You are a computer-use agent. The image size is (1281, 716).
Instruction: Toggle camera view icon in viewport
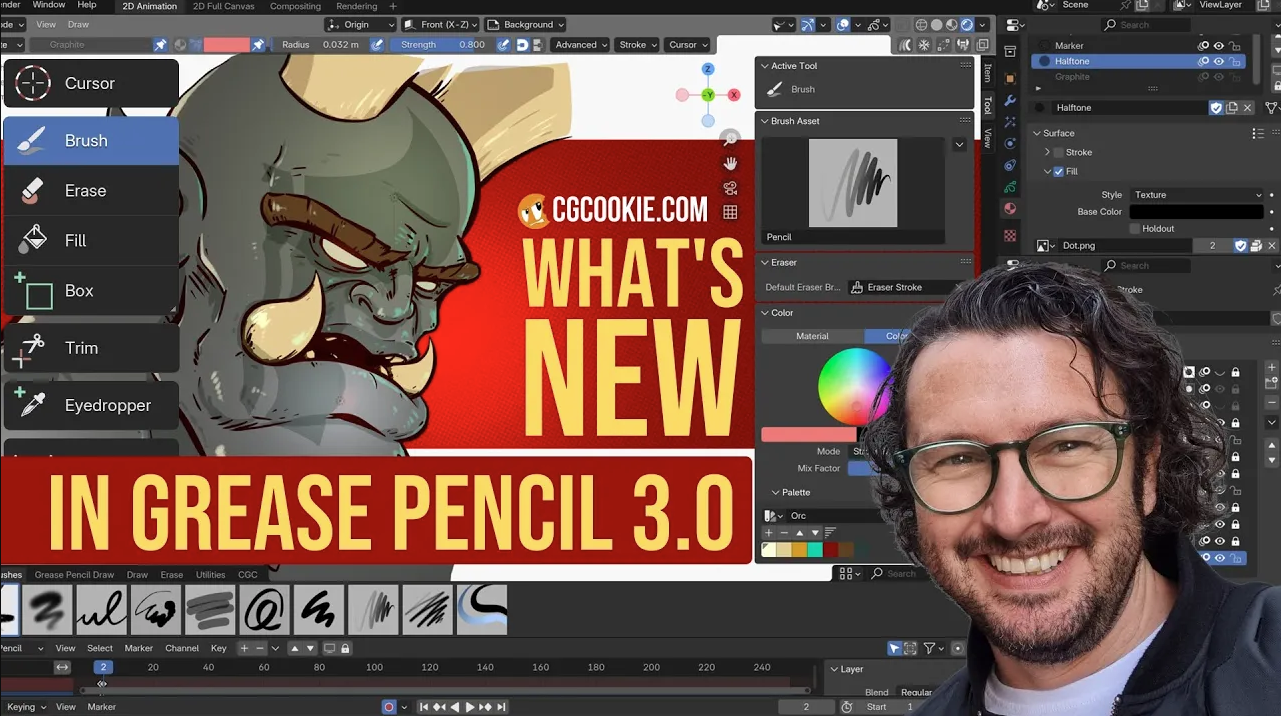pyautogui.click(x=731, y=188)
